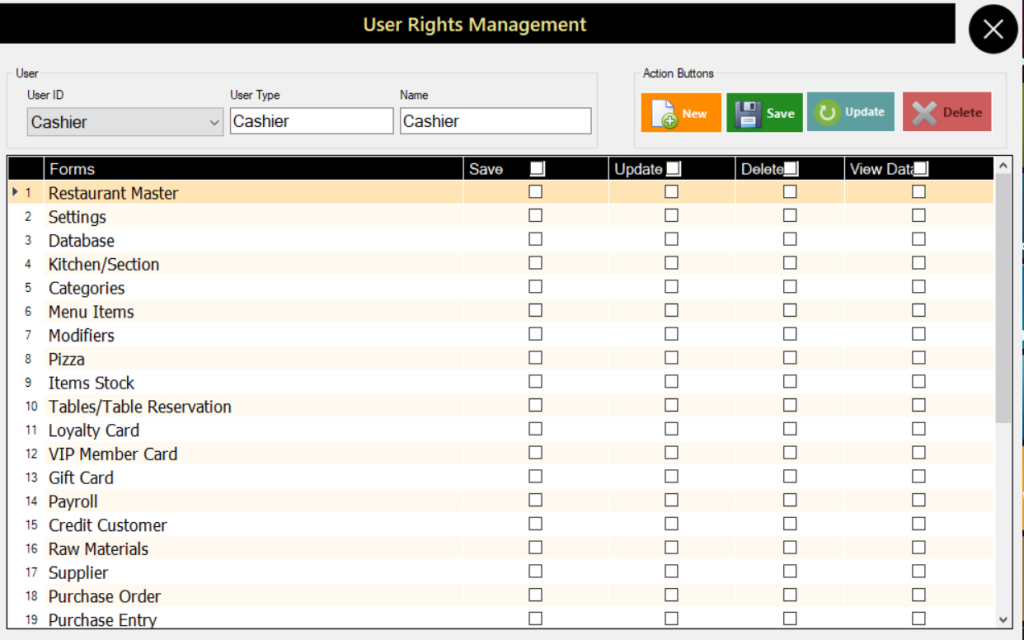The height and width of the screenshot is (640, 1024).
Task: Enable View Data right for Modifiers
Action: (x=919, y=334)
